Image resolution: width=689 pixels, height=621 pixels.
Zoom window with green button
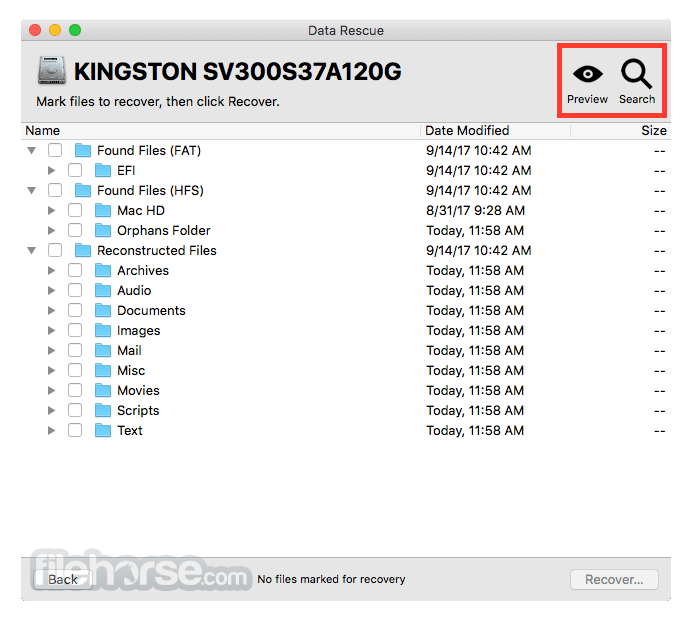click(x=75, y=30)
